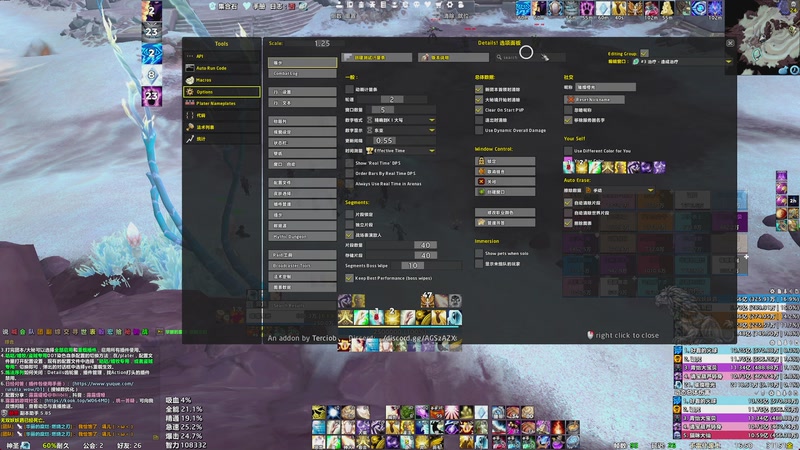Enable Order Bars By Real Time DPS
The image size is (800, 450).
349,173
